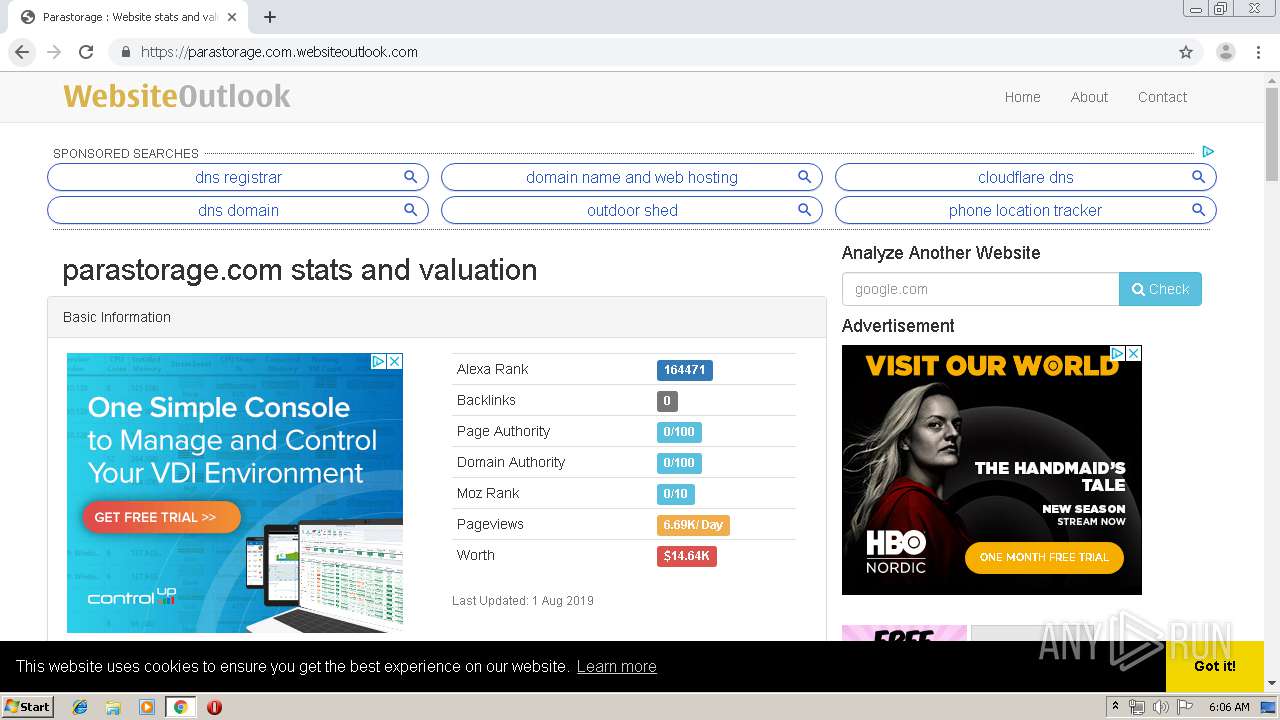The width and height of the screenshot is (1280, 720).
Task: Open AdChoices info on HBO ad
Action: click(1118, 353)
